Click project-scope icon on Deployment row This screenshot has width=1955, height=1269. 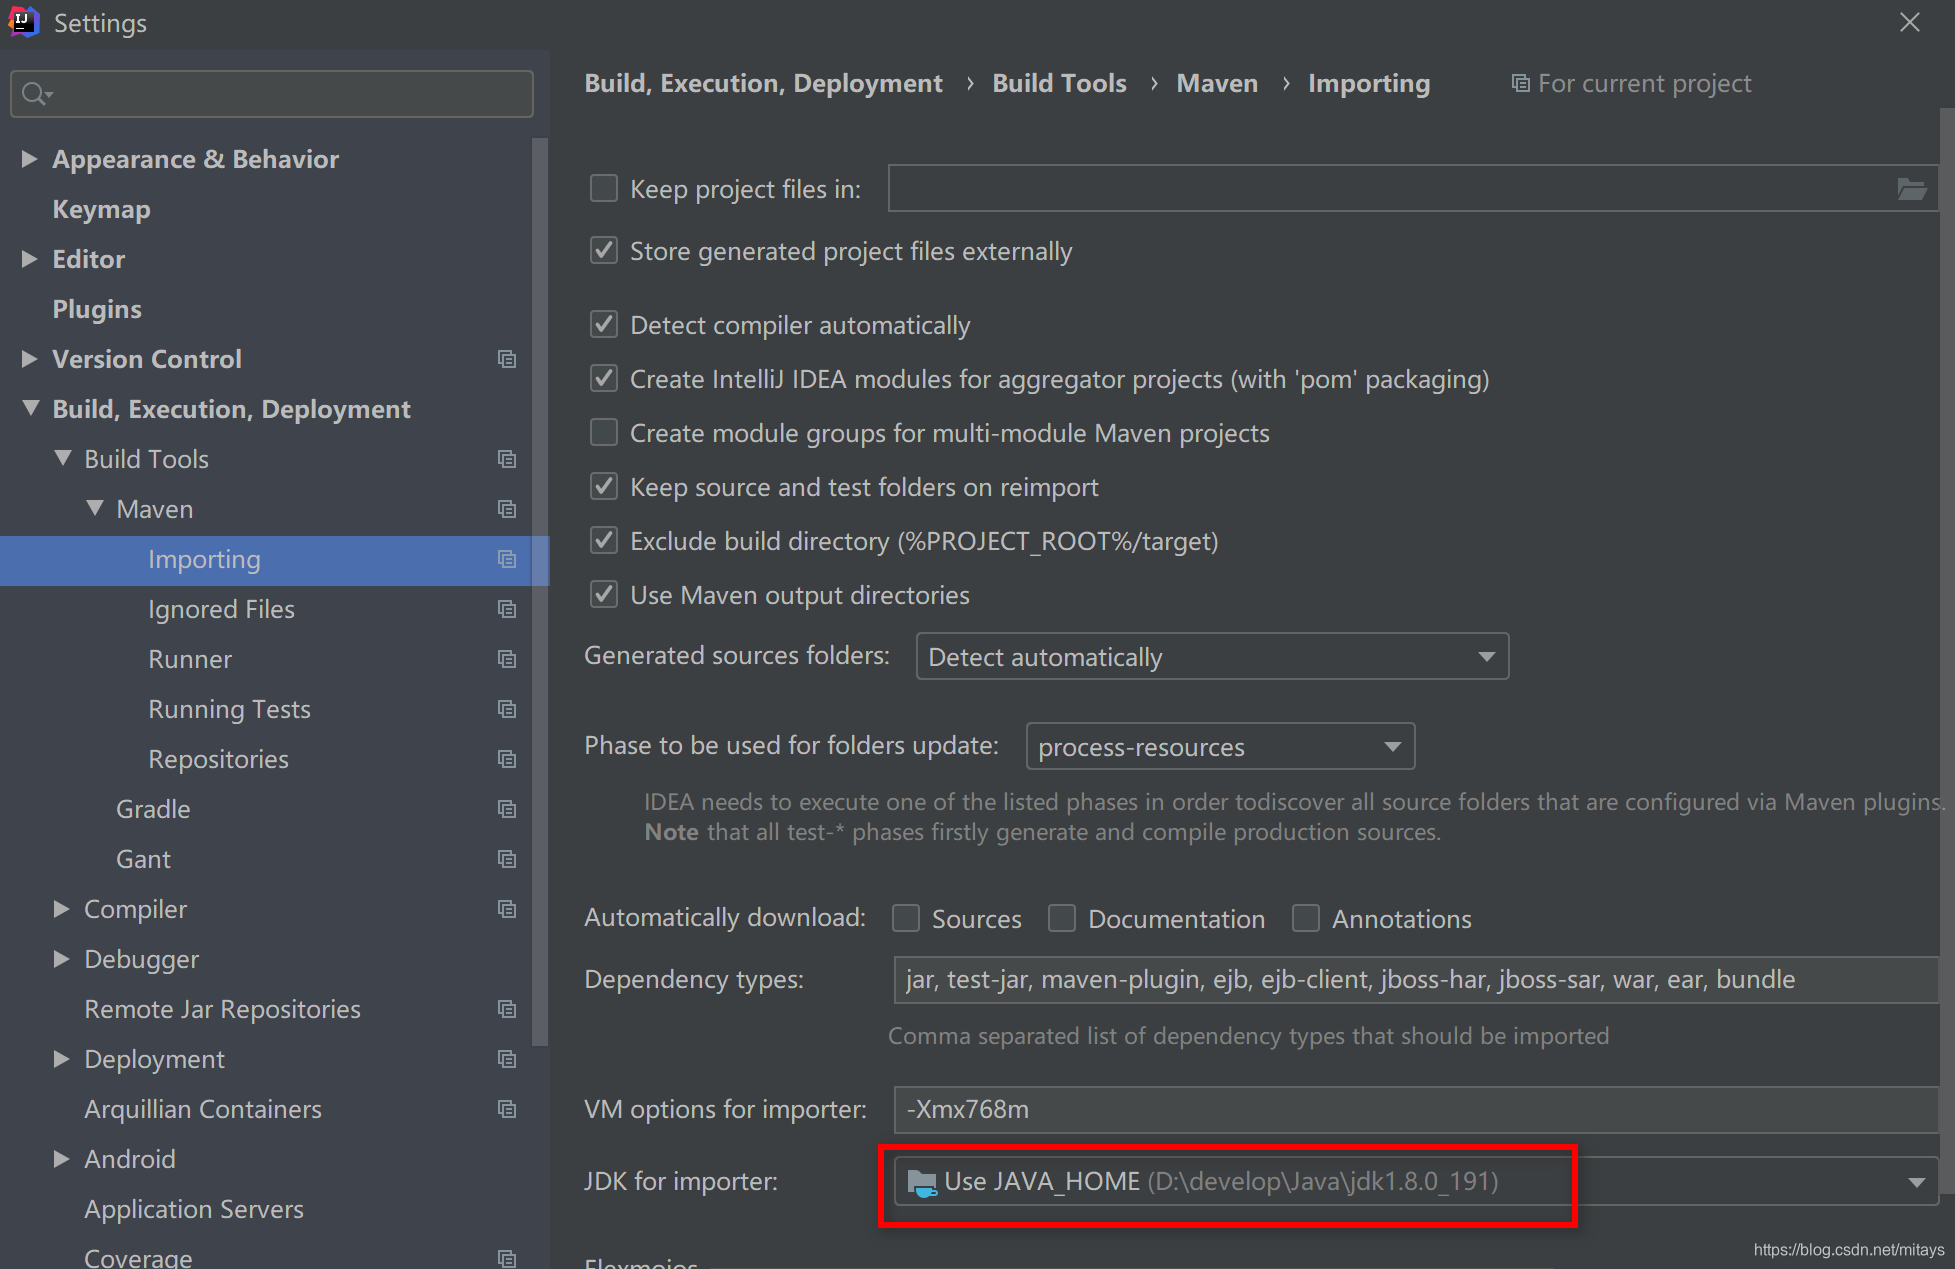pyautogui.click(x=507, y=1059)
